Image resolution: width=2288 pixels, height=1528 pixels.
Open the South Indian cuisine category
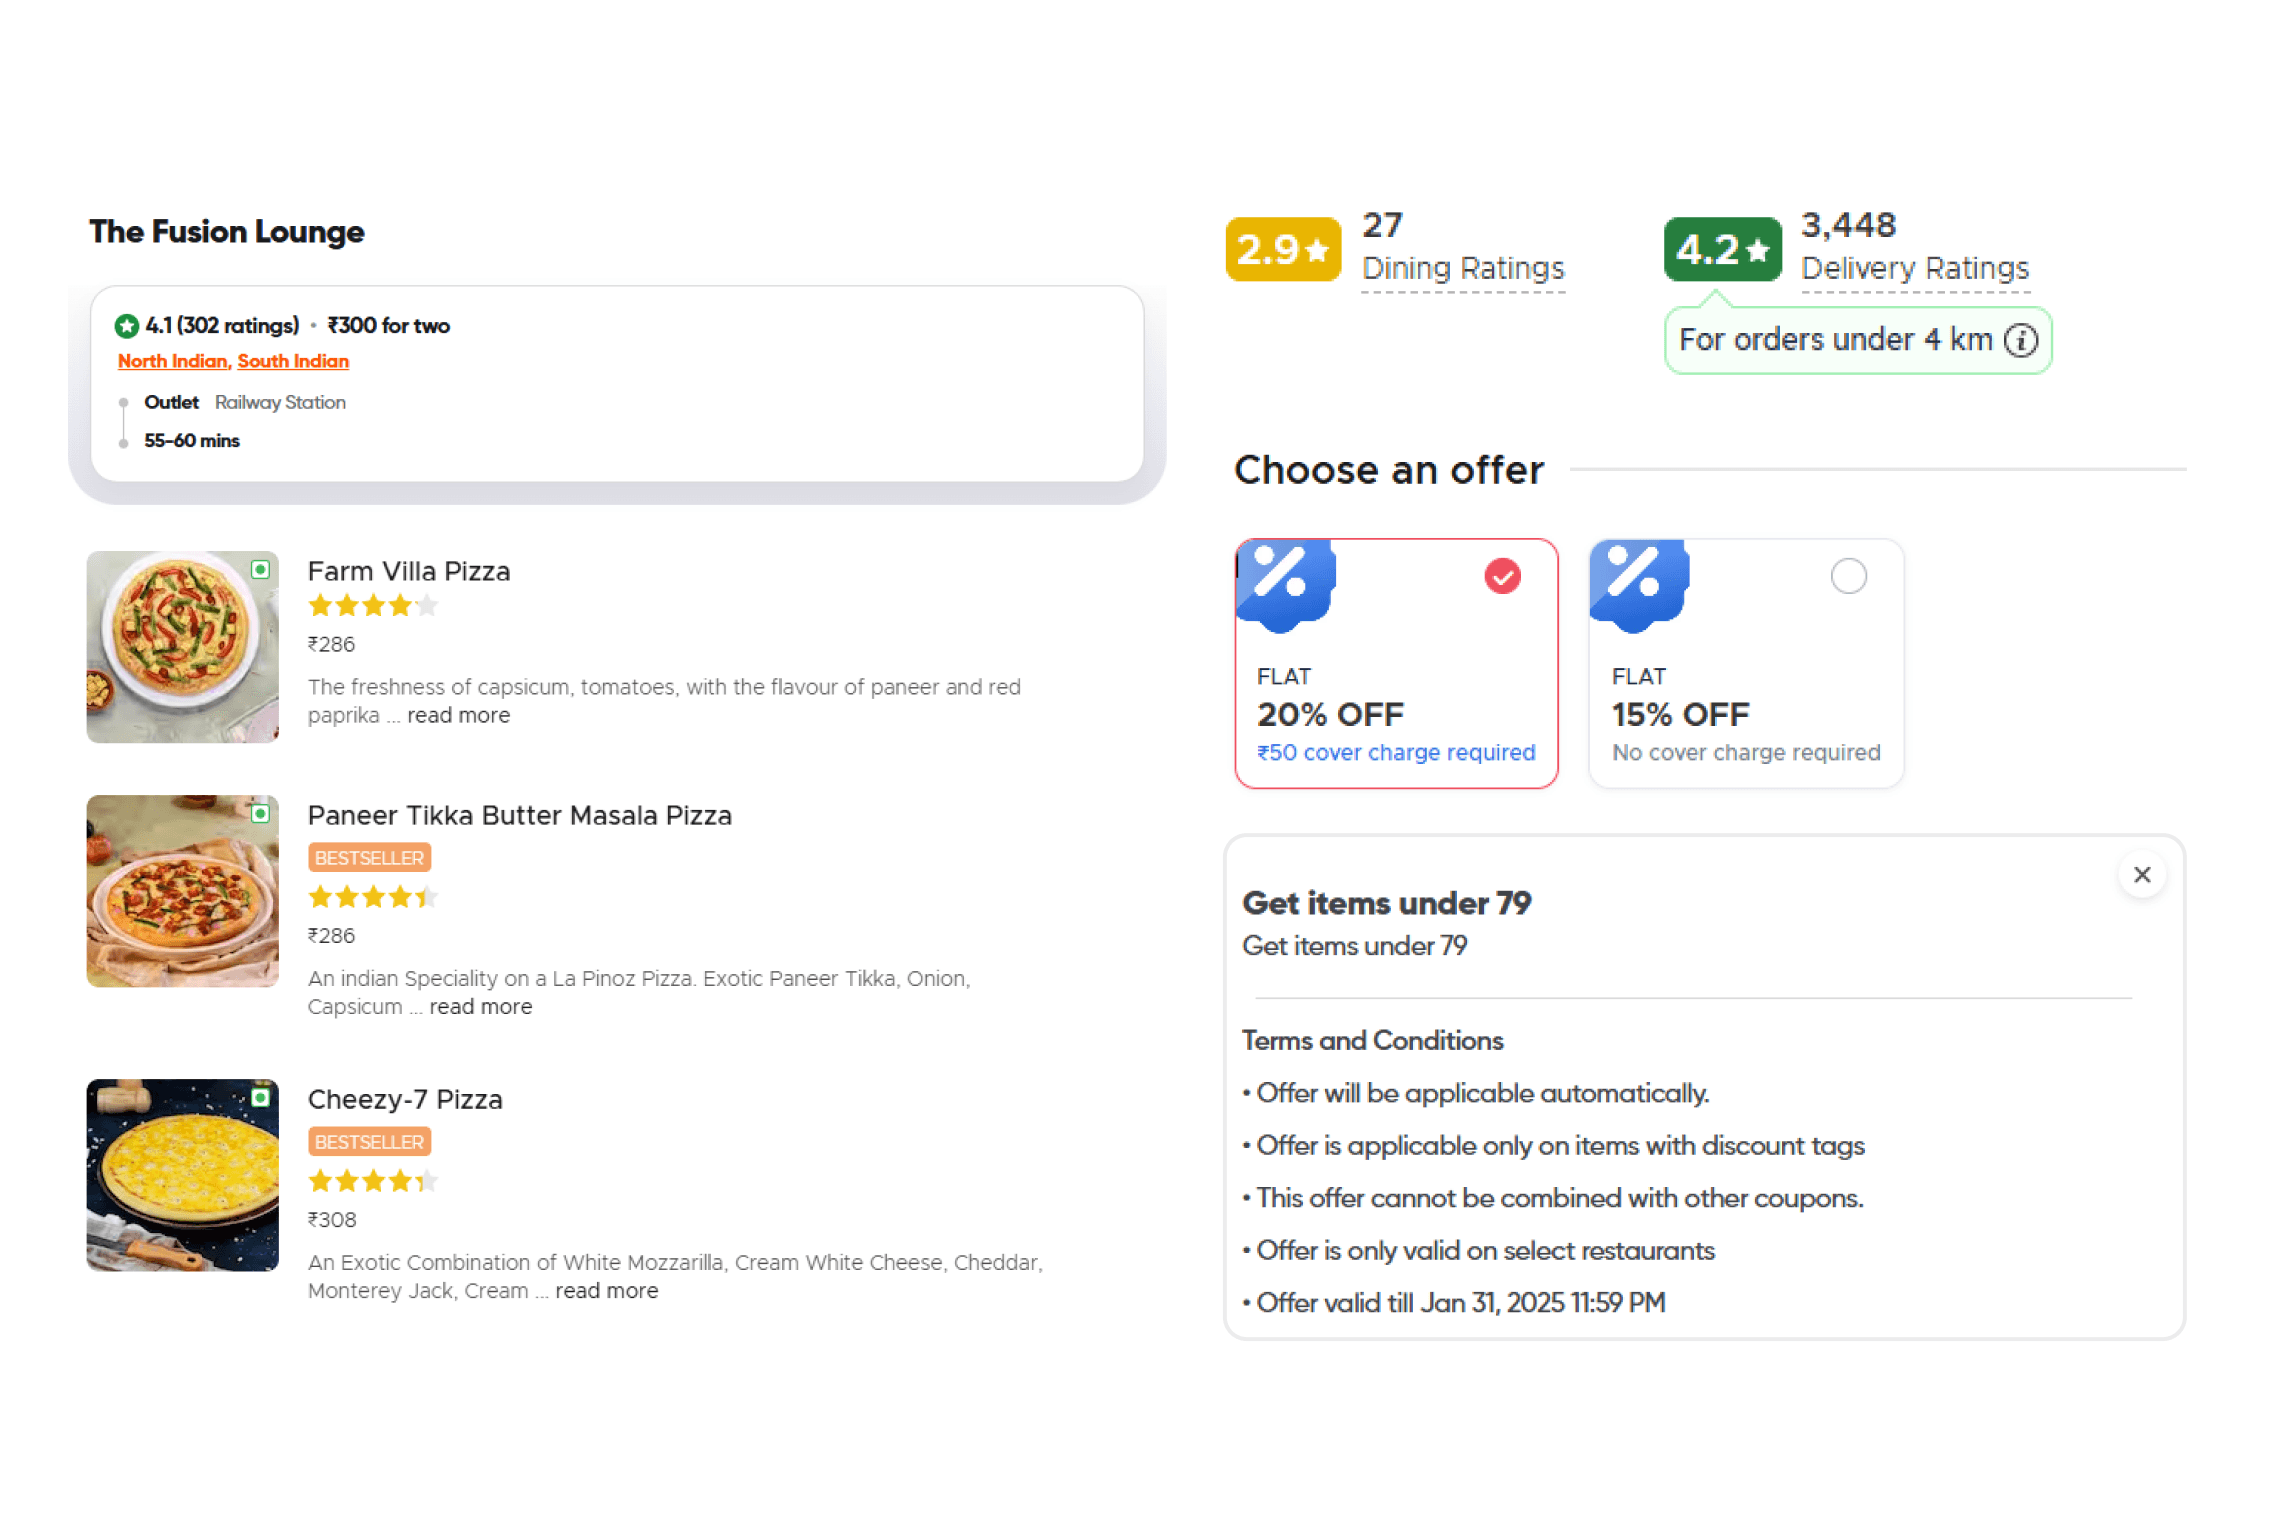click(x=292, y=361)
